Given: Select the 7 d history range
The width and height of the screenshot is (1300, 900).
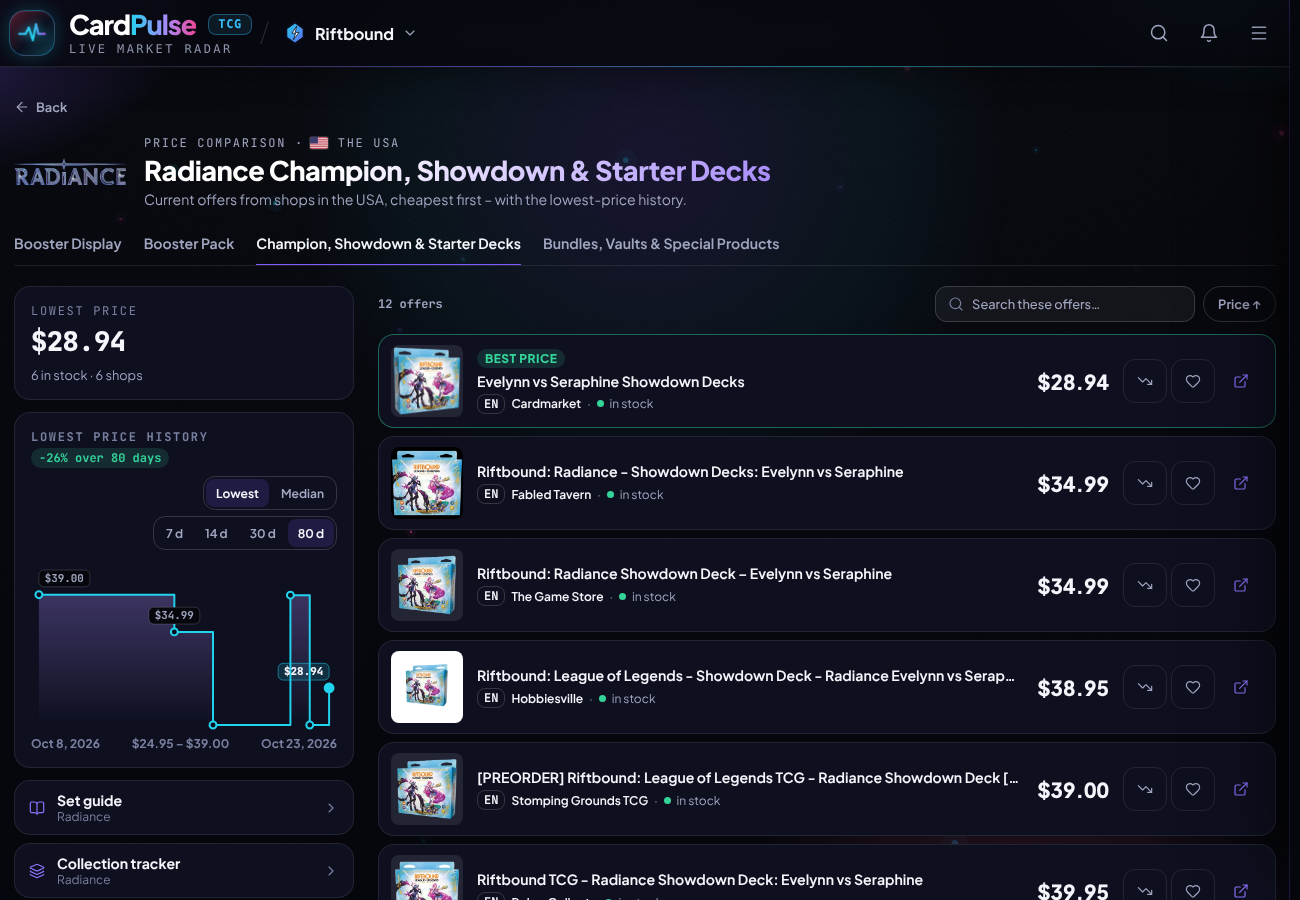Looking at the screenshot, I should click(174, 533).
